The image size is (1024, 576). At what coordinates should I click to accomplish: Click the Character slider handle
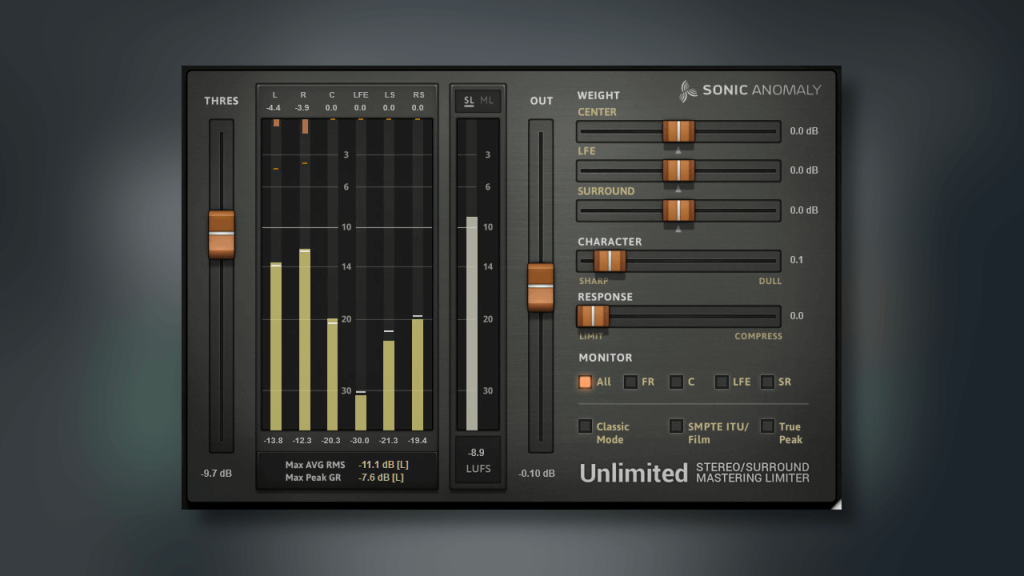click(x=611, y=260)
